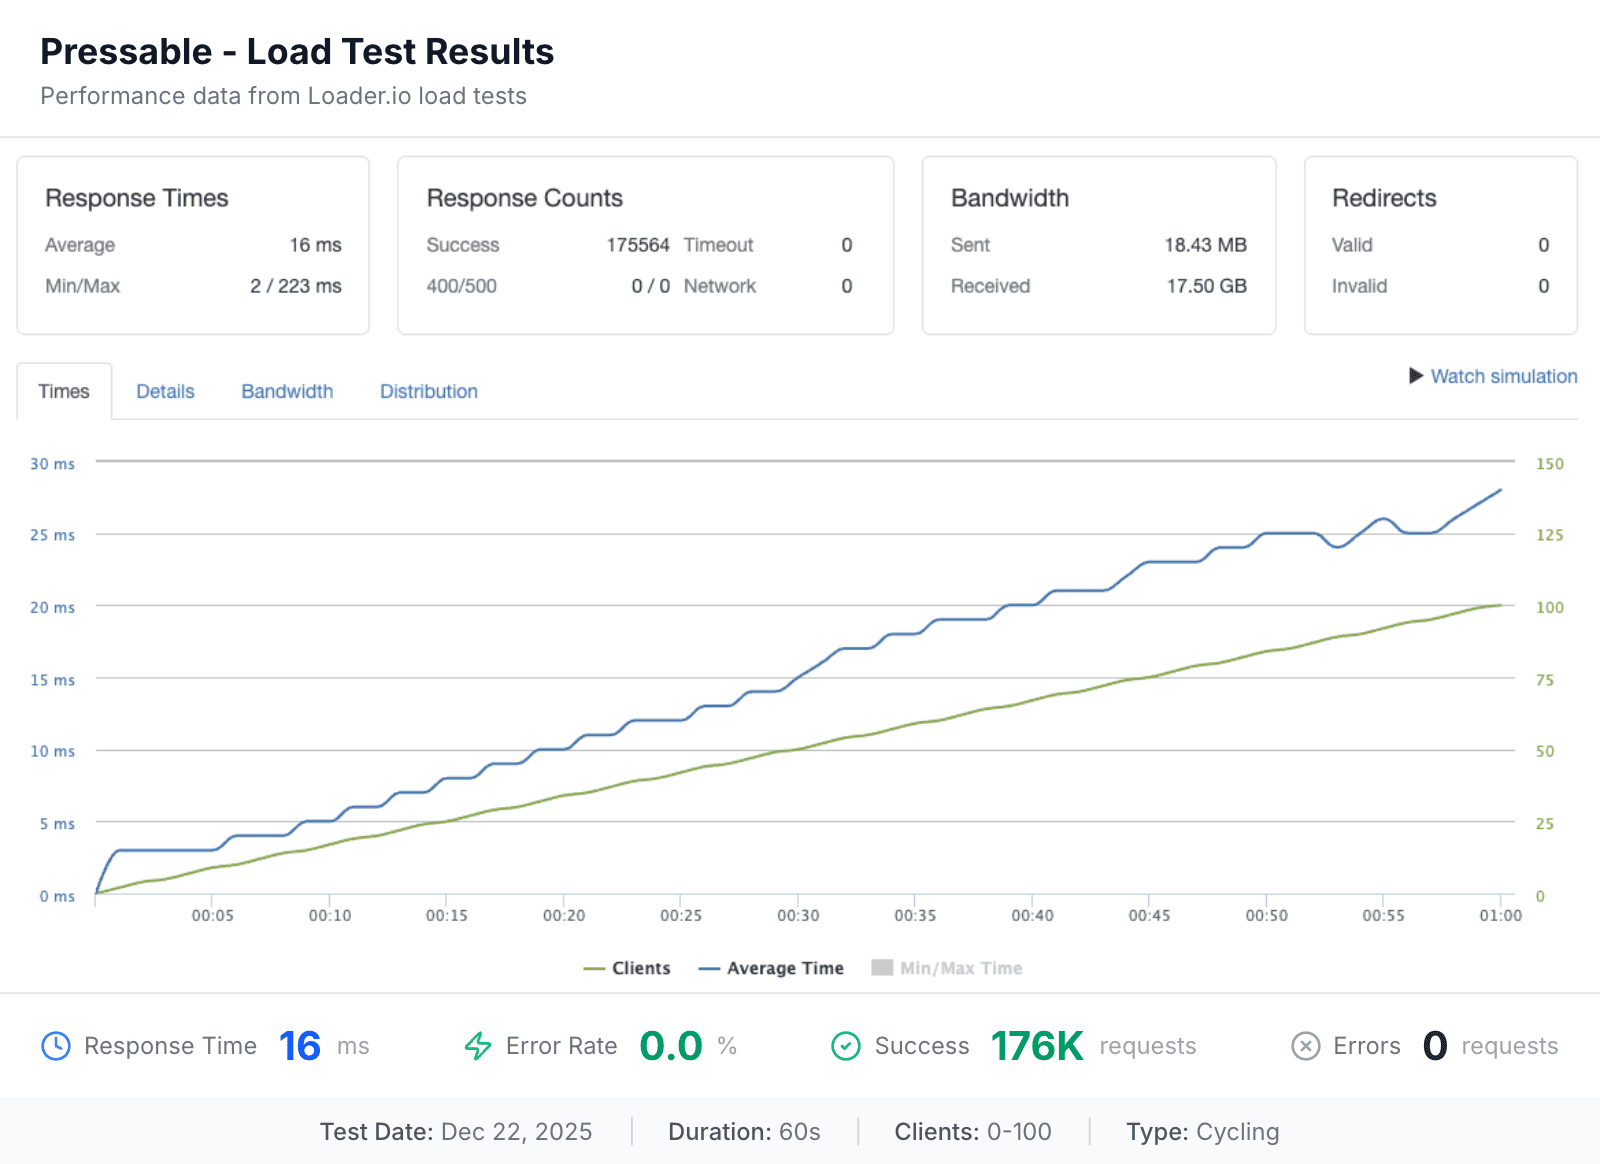Click the Response Times summary card heading
This screenshot has width=1600, height=1164.
coord(137,198)
